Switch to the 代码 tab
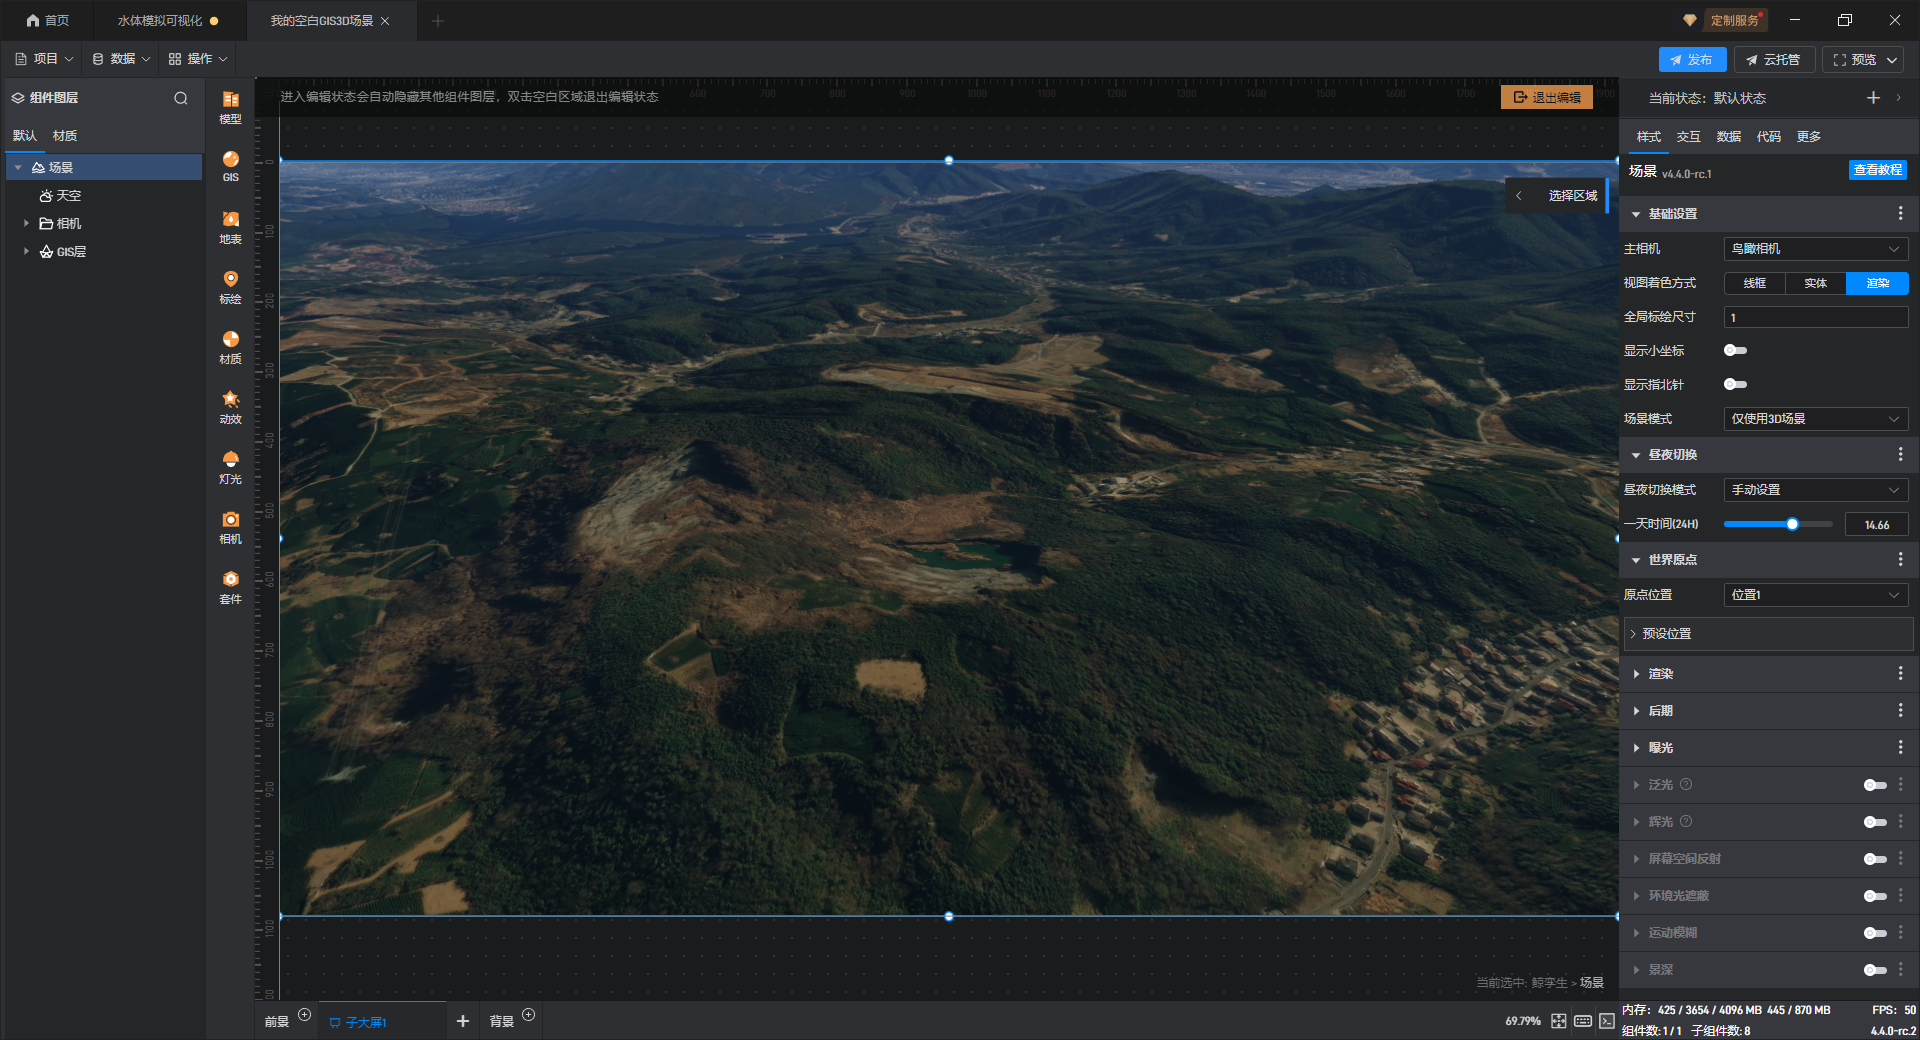Screen dimensions: 1920x1040 [1769, 137]
